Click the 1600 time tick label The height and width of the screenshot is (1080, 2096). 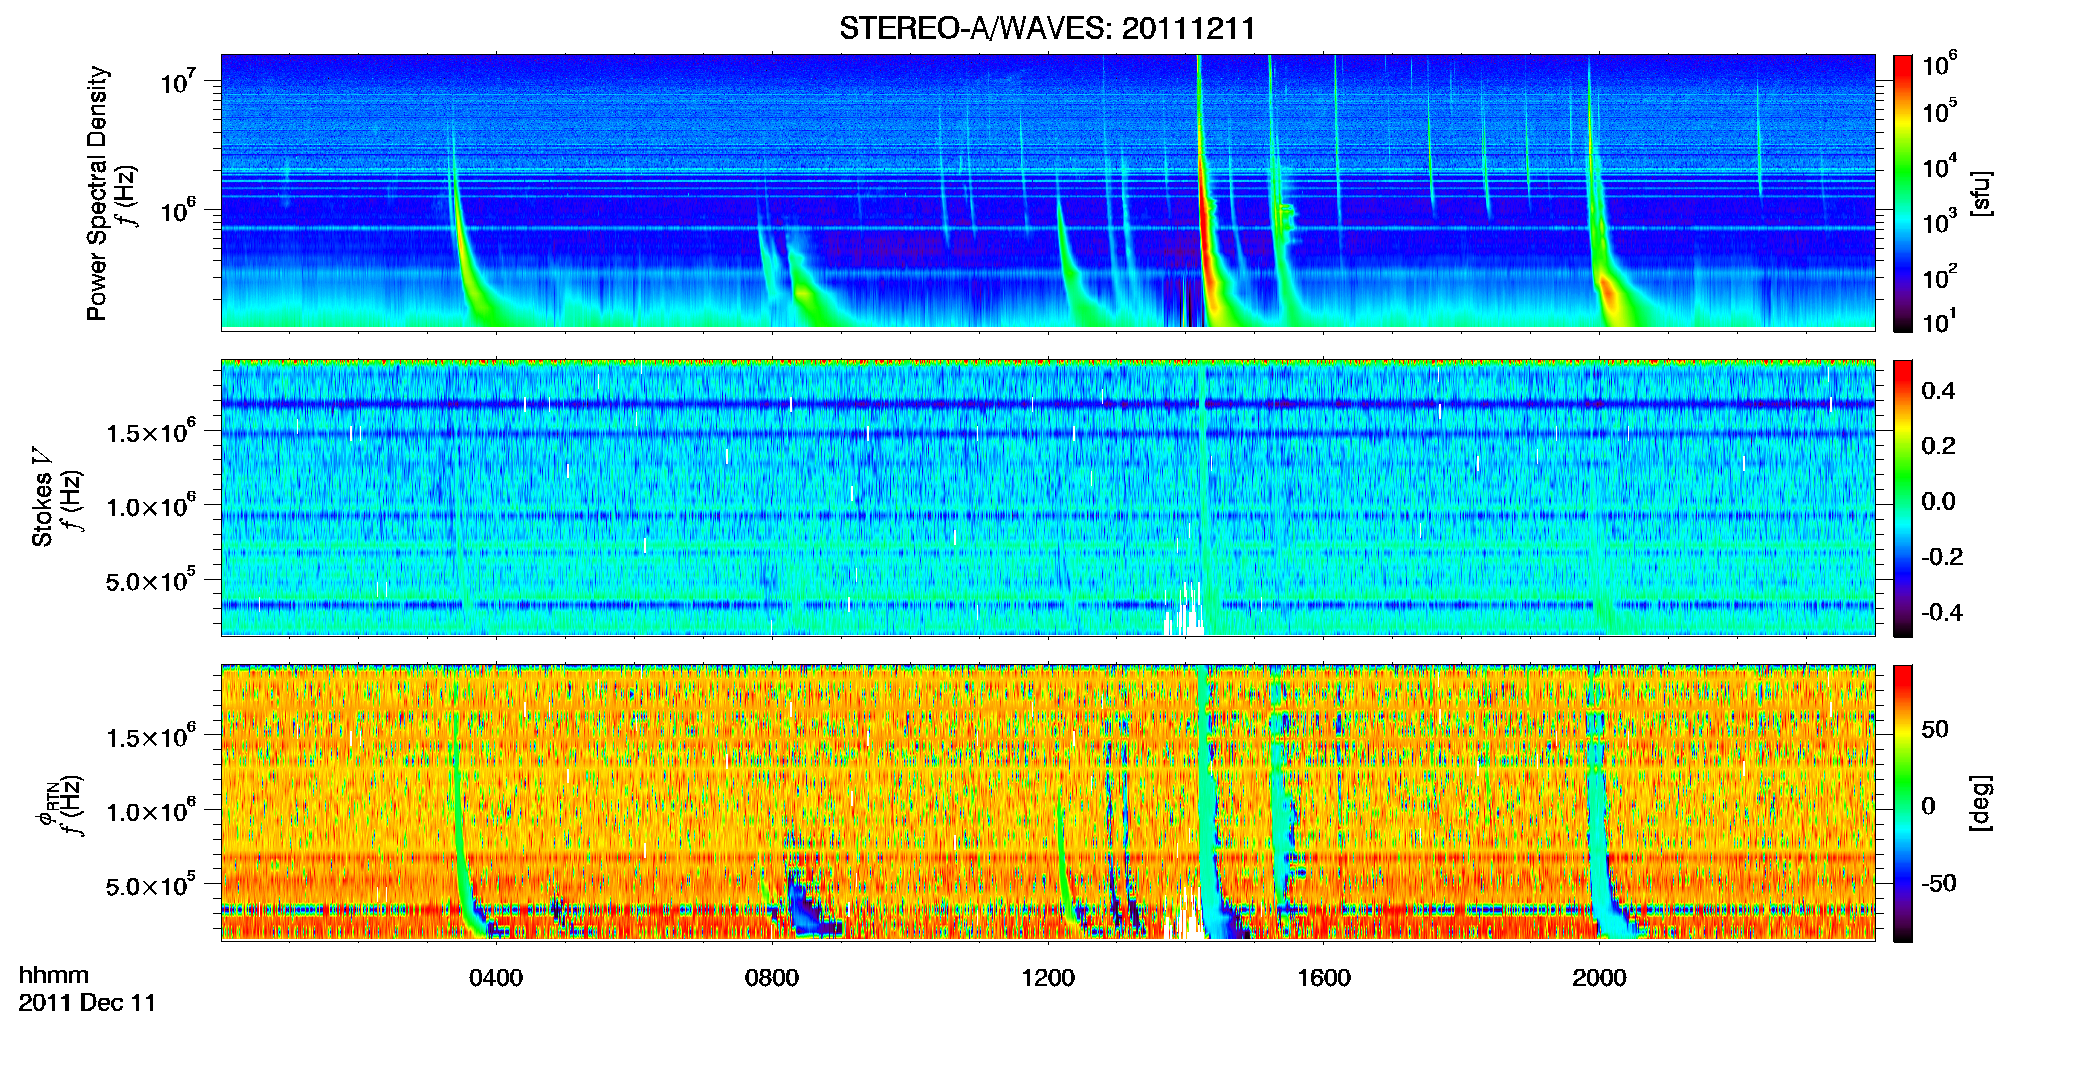pyautogui.click(x=1324, y=978)
